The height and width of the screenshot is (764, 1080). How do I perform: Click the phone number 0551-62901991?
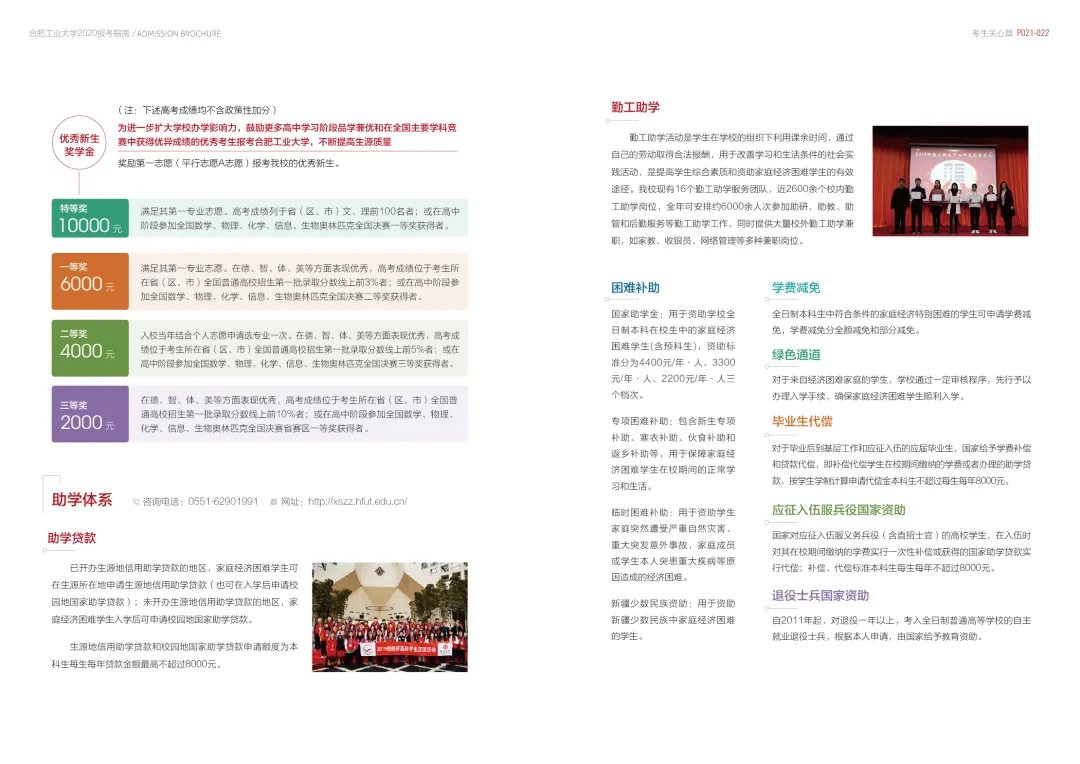click(222, 500)
